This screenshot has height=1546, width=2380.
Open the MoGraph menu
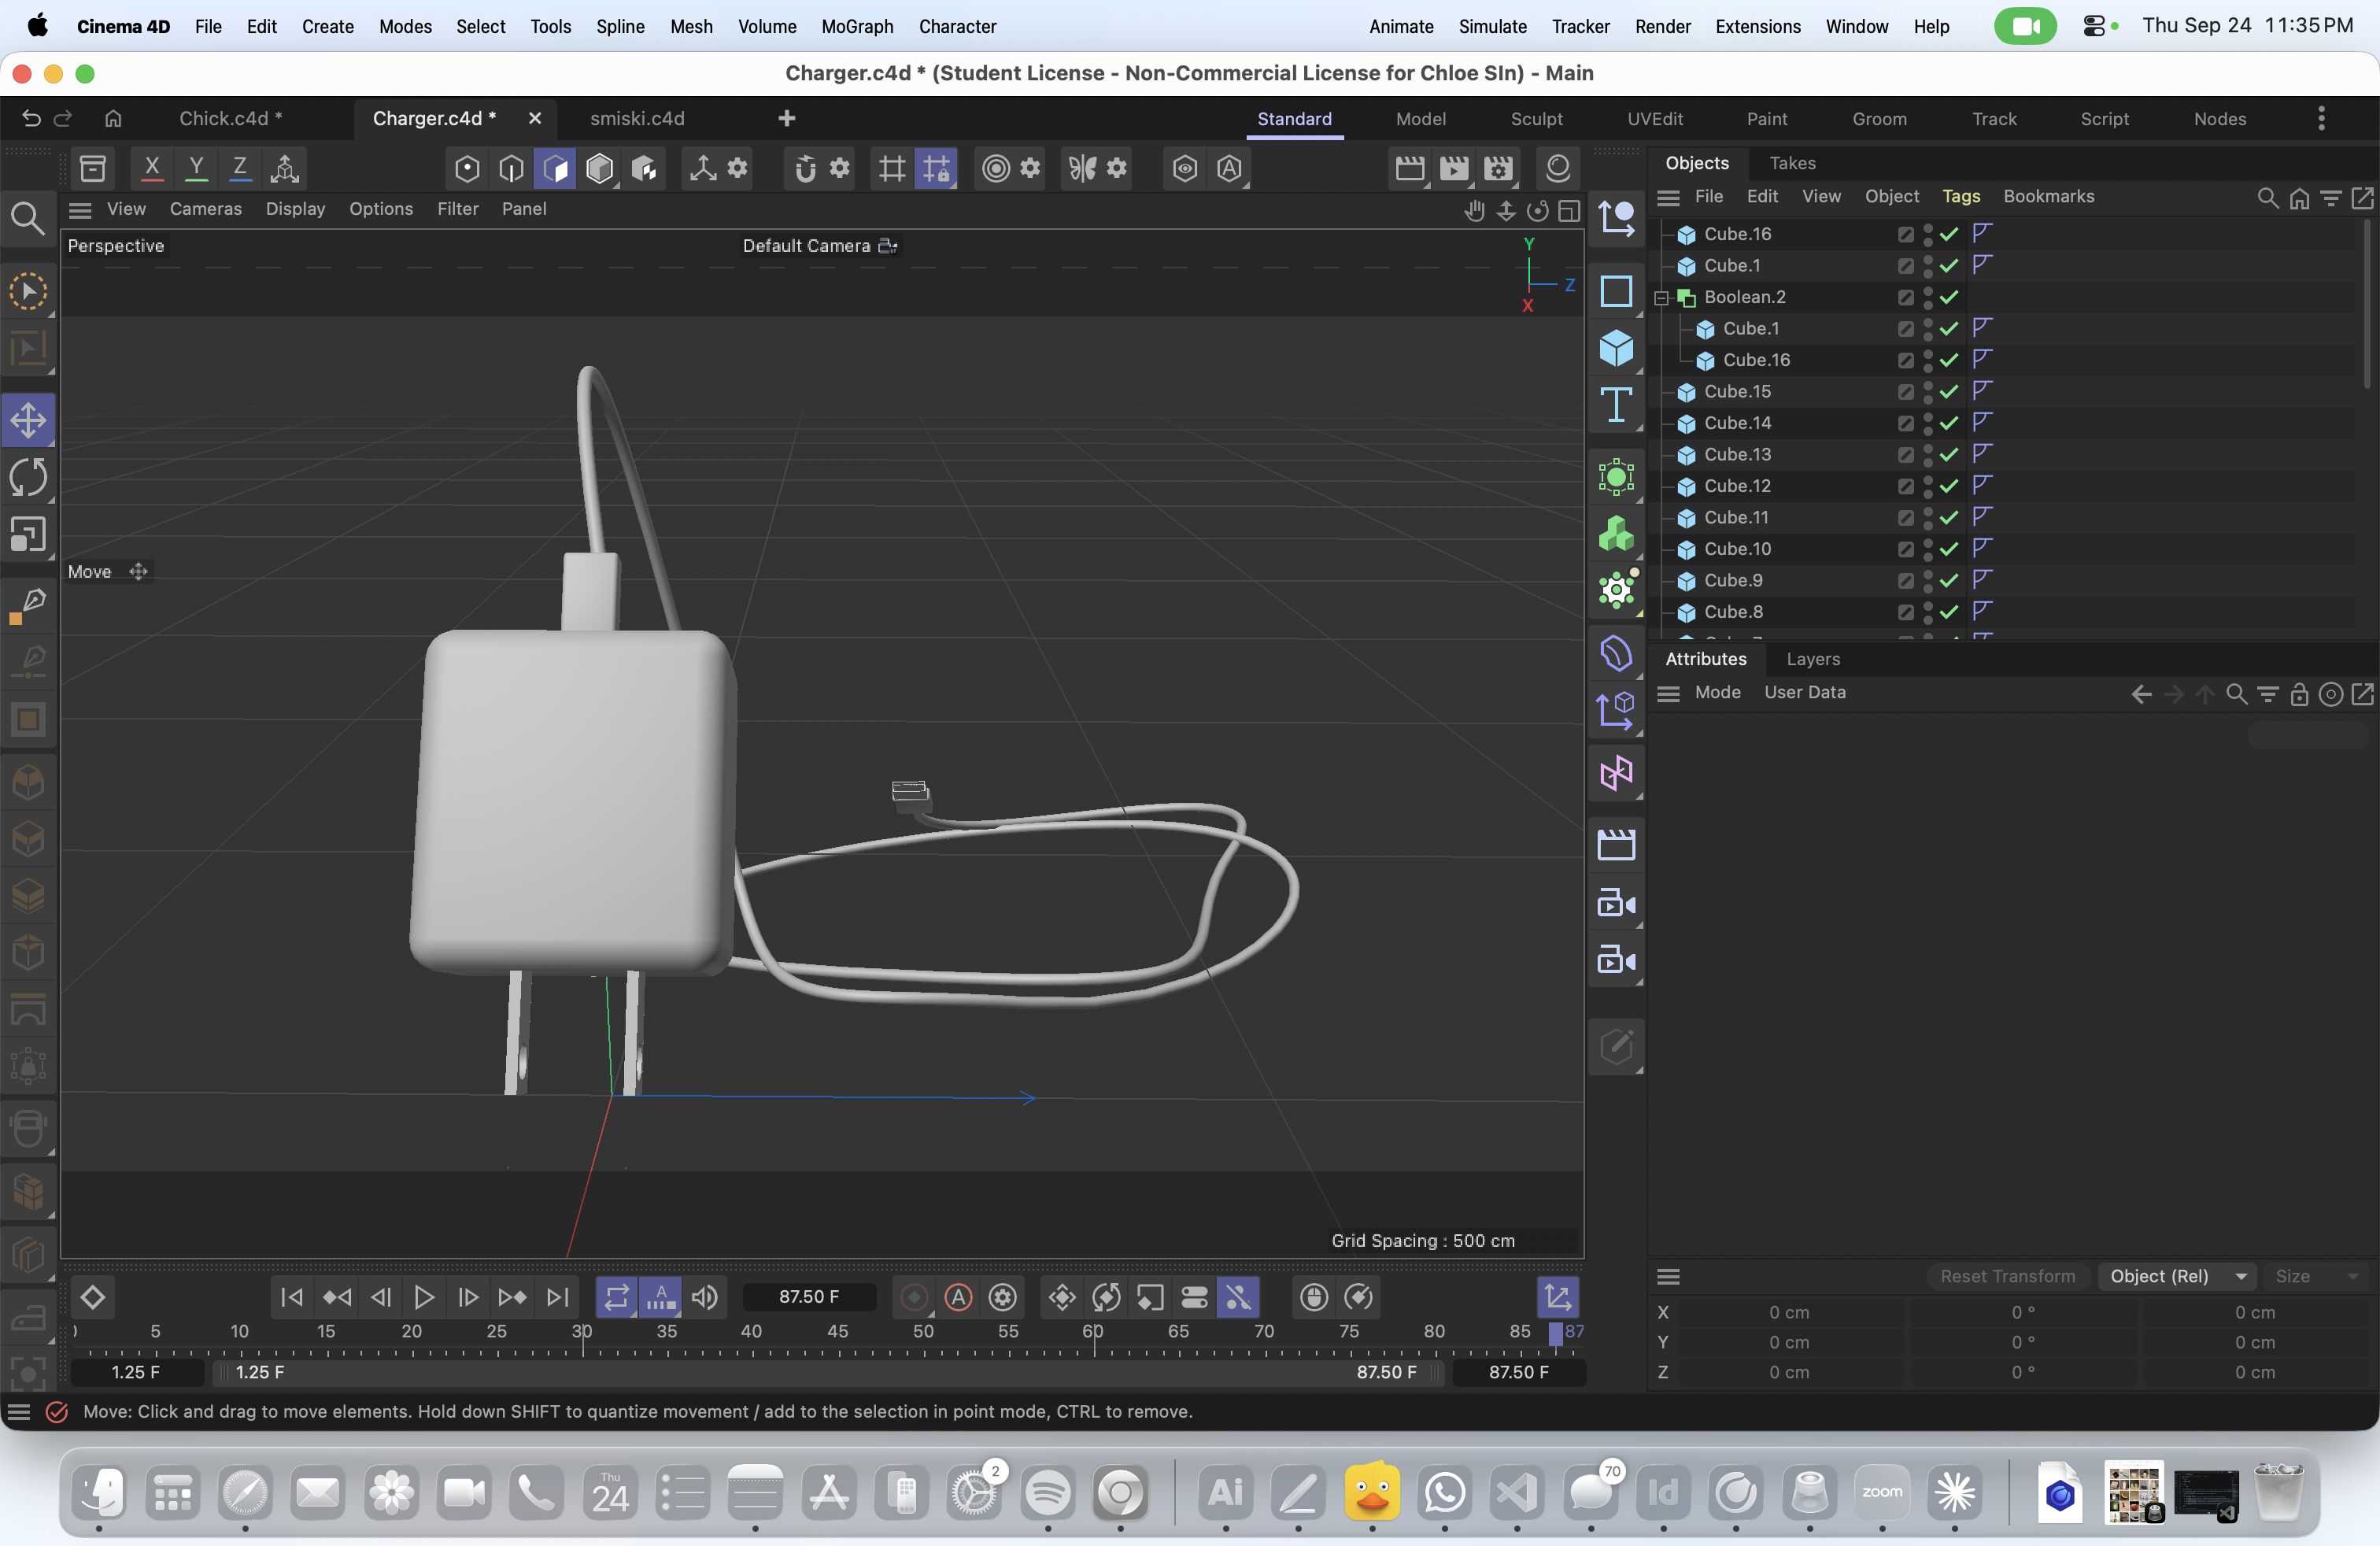857,26
